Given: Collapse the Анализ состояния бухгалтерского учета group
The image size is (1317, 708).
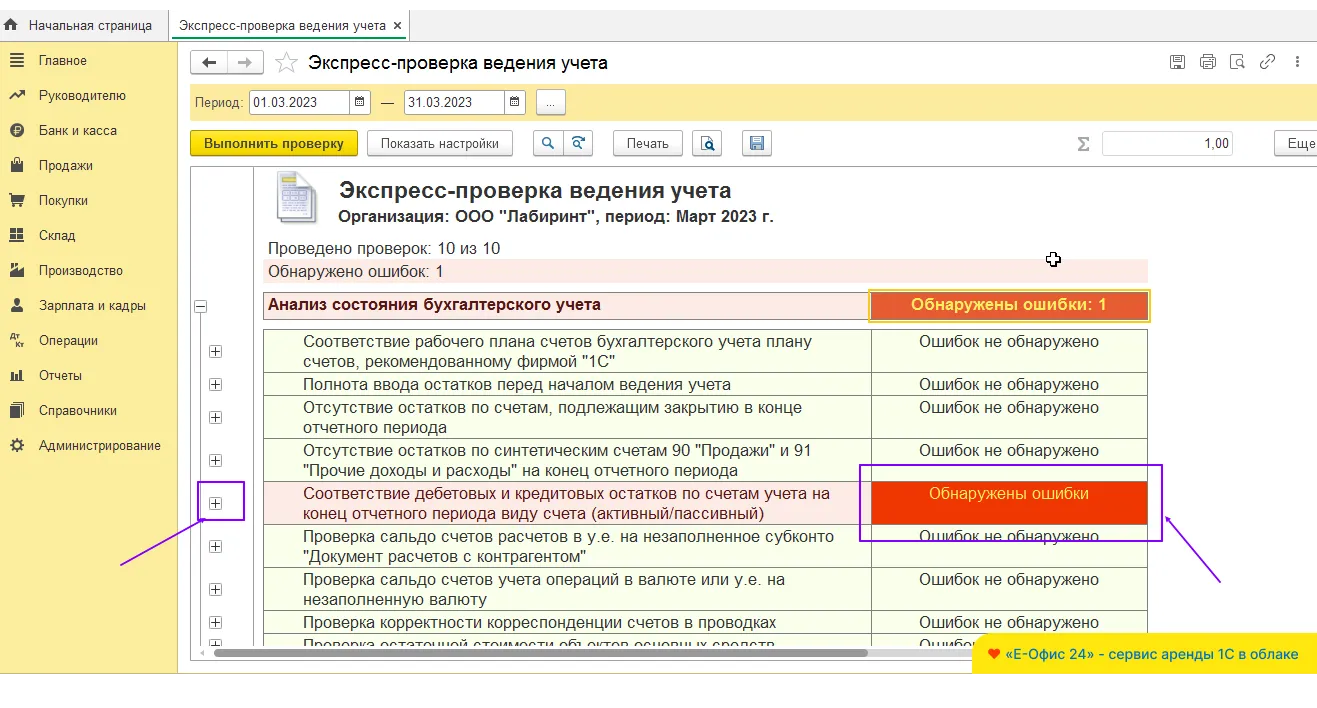Looking at the screenshot, I should point(201,307).
